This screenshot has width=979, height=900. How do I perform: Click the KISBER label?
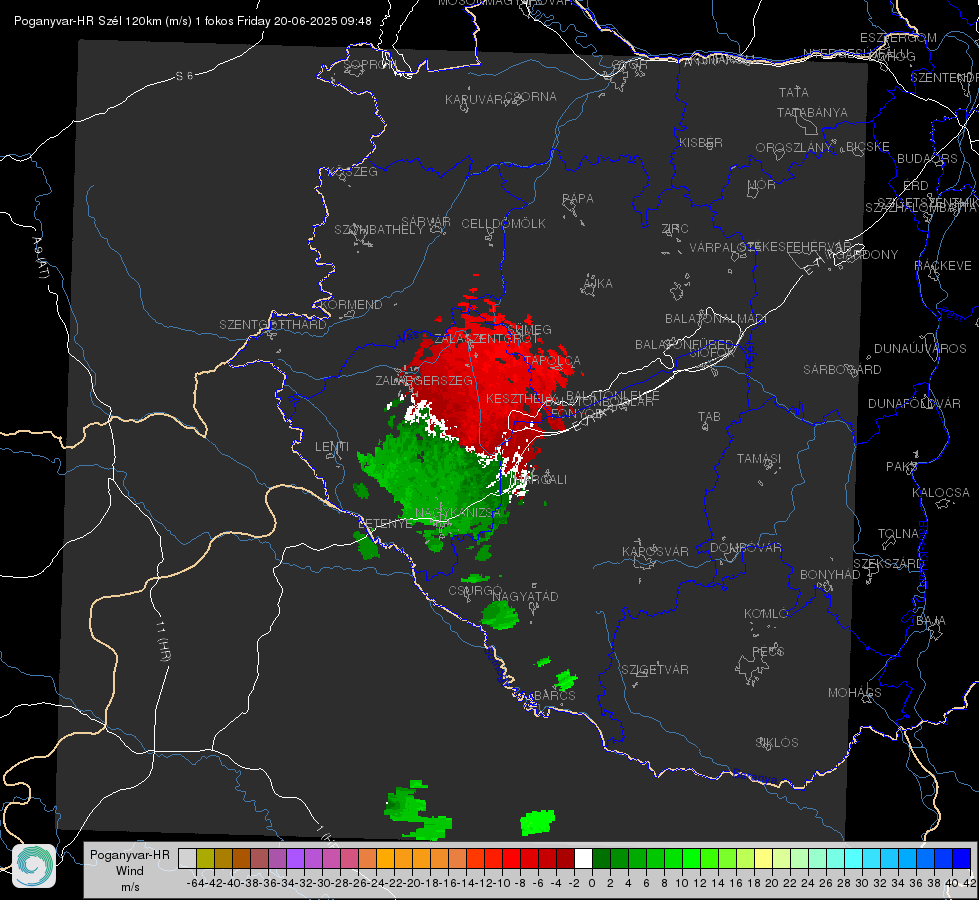[x=701, y=142]
